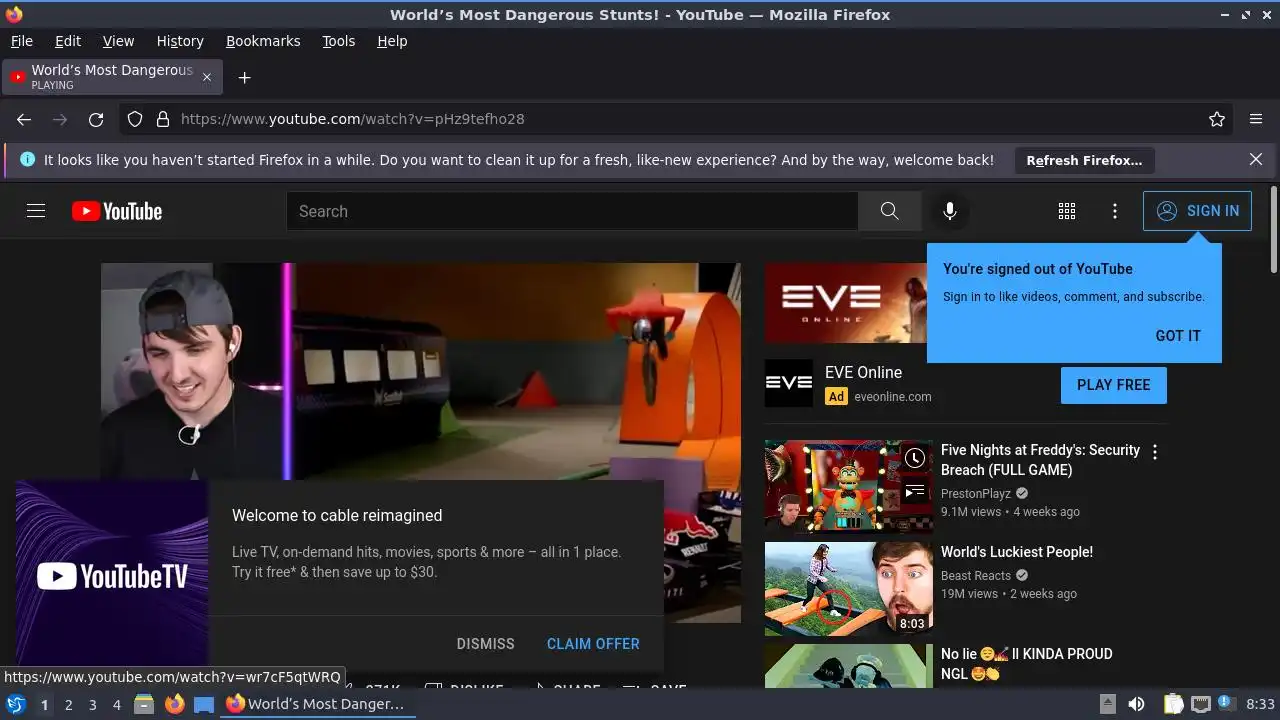Click CLAIM OFFER for YouTube TV
The height and width of the screenshot is (720, 1280).
click(593, 644)
